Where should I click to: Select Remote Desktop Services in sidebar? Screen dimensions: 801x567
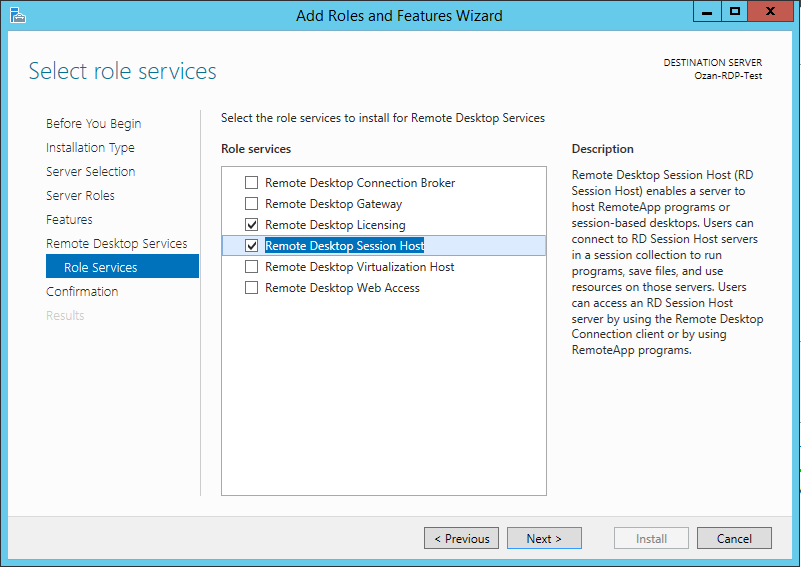tap(116, 244)
